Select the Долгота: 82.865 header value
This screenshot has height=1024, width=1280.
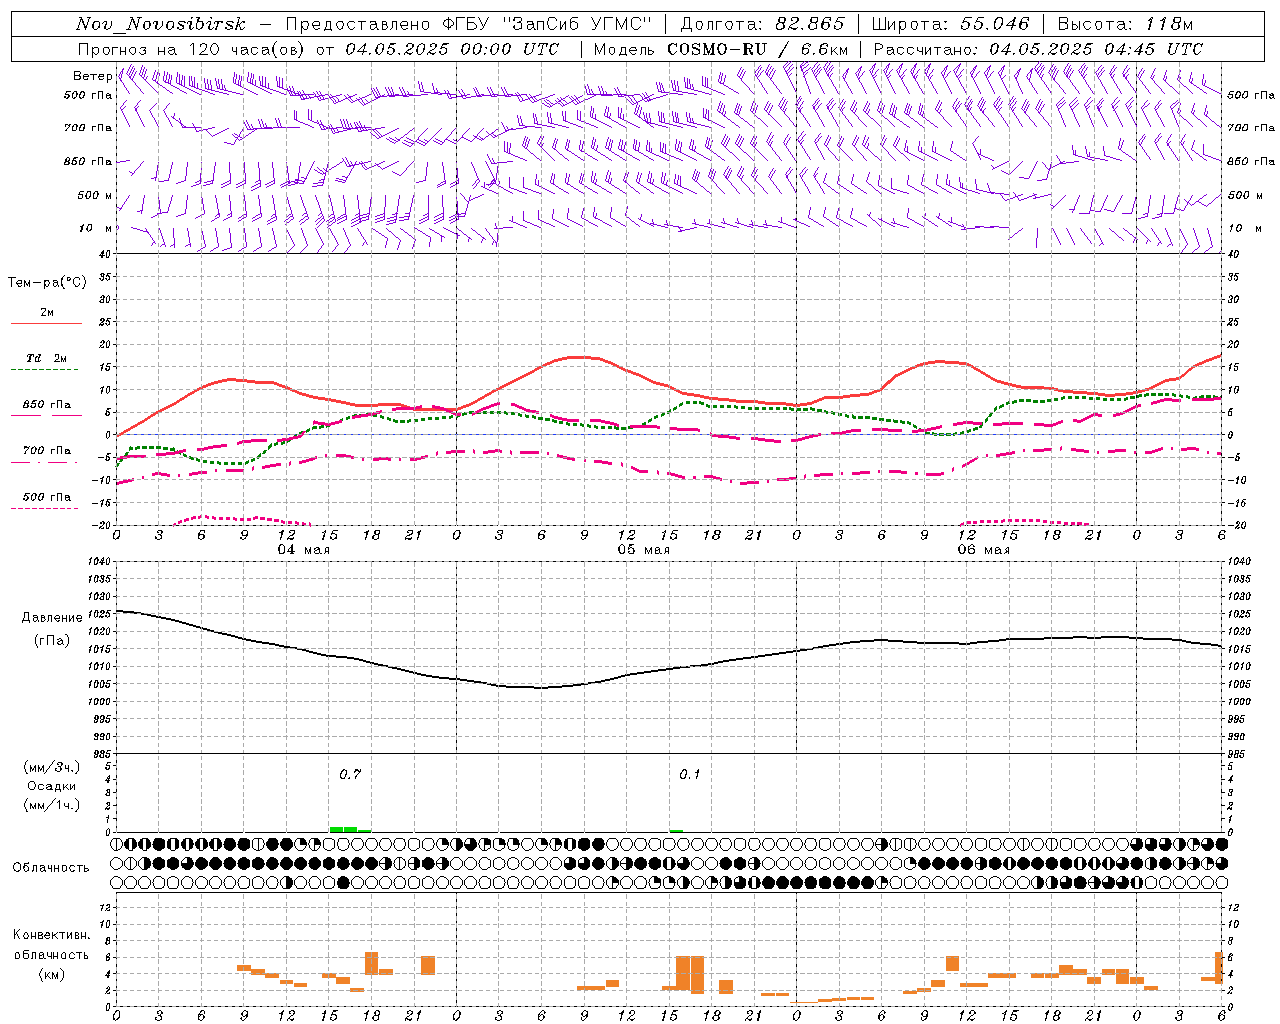[762, 24]
